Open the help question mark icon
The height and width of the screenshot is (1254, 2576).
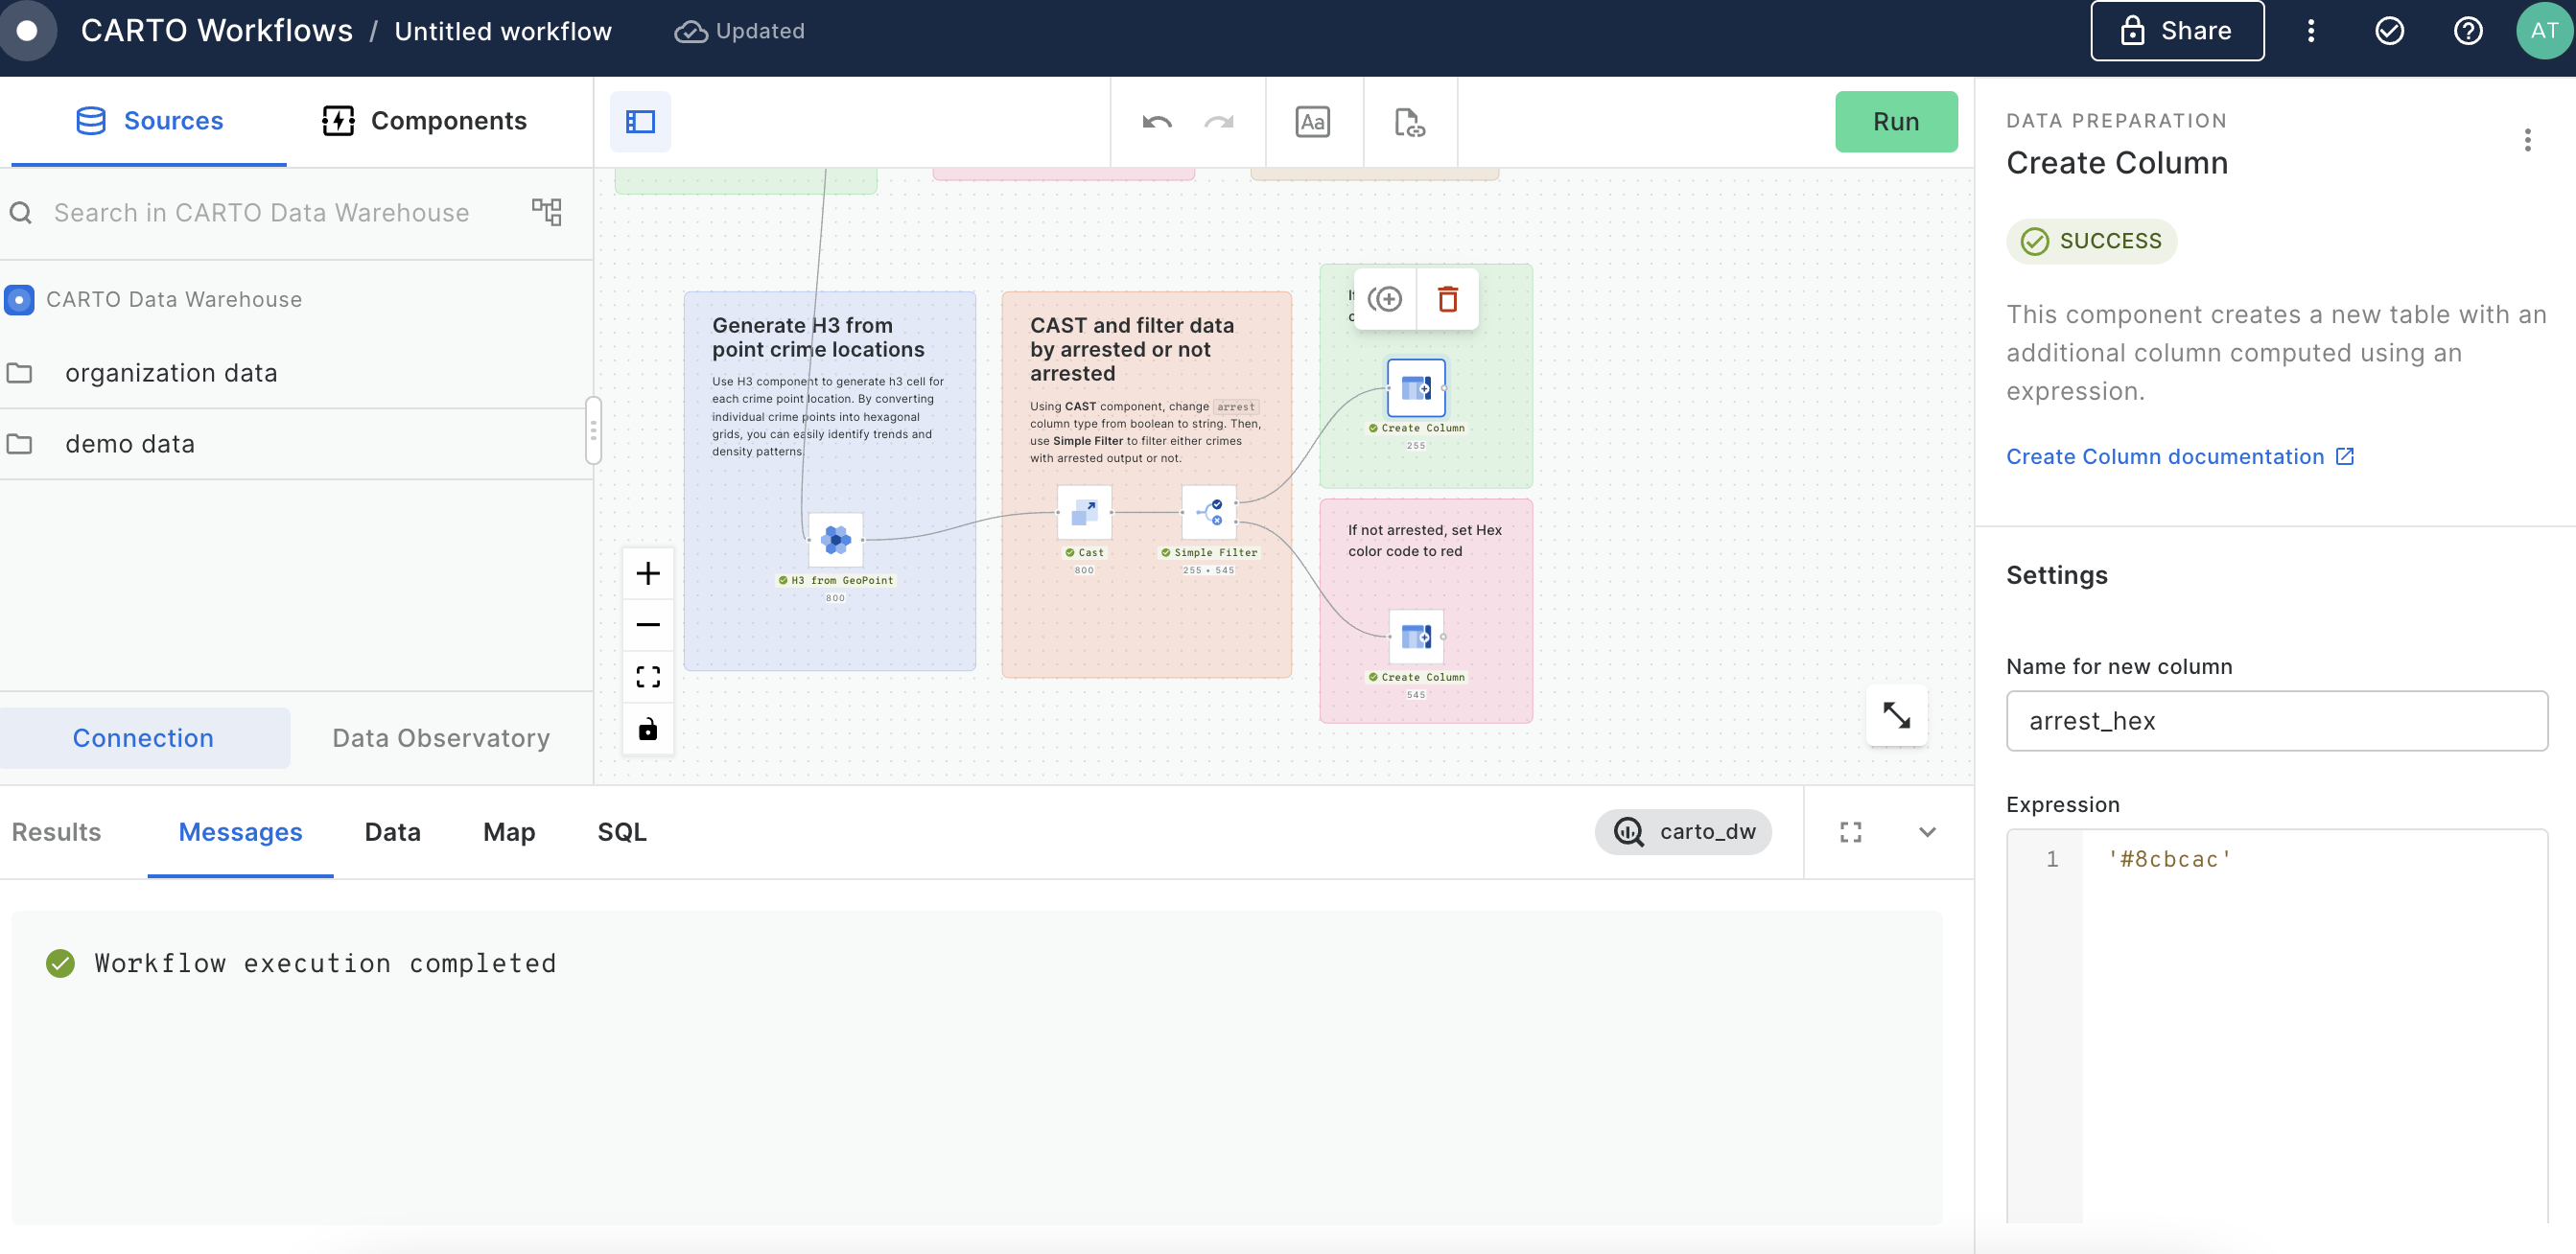pyautogui.click(x=2467, y=31)
